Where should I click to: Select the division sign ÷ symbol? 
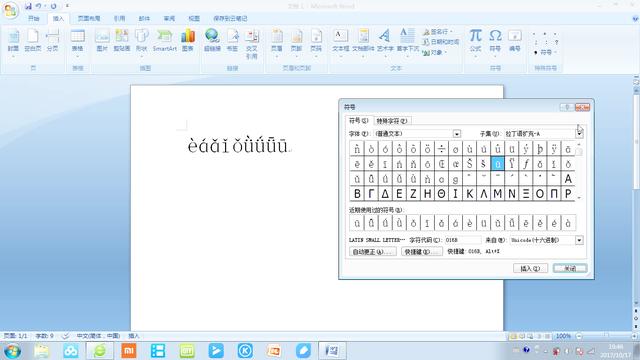click(441, 149)
